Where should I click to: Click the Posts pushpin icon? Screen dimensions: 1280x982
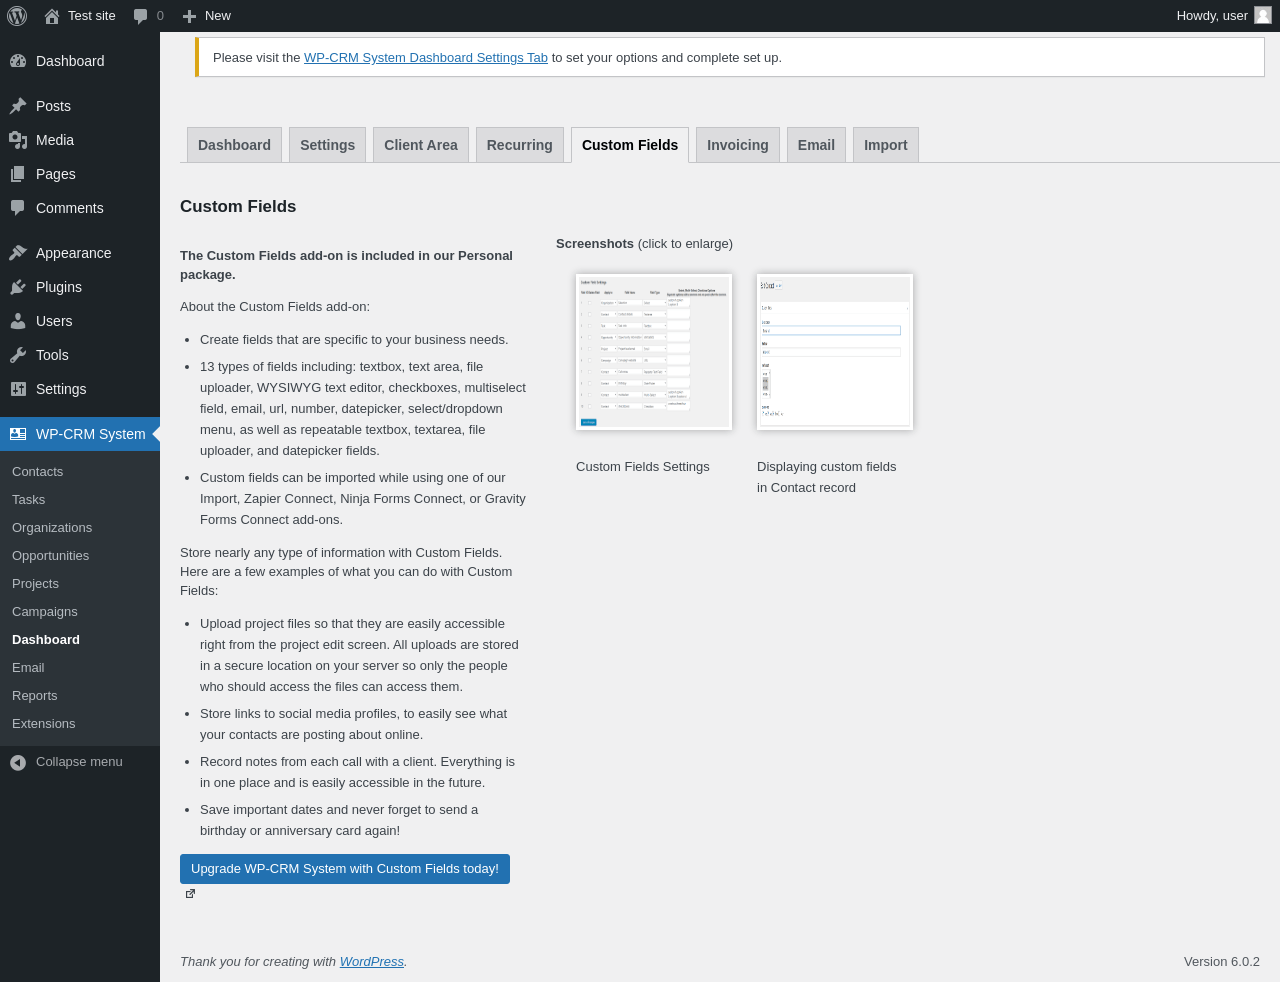tap(18, 106)
